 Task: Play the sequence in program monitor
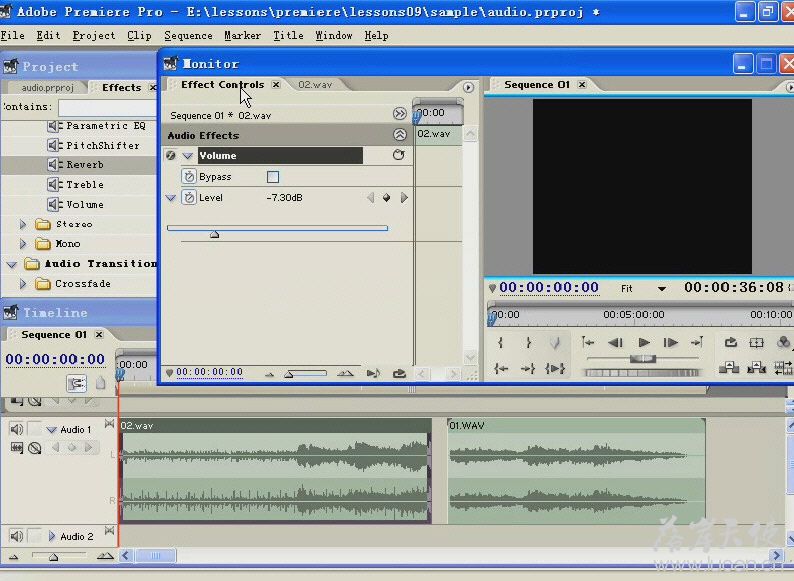coord(644,343)
